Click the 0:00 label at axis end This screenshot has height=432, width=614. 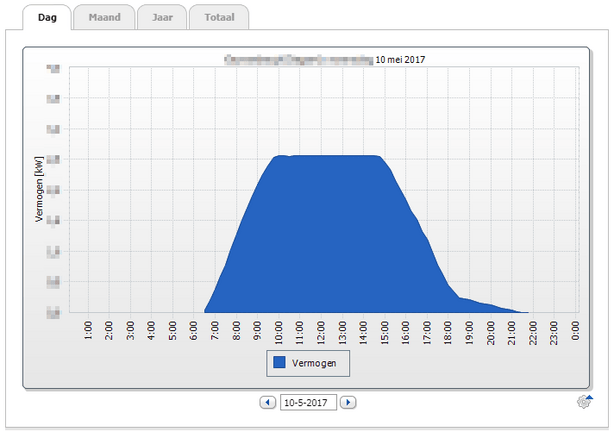click(x=576, y=331)
